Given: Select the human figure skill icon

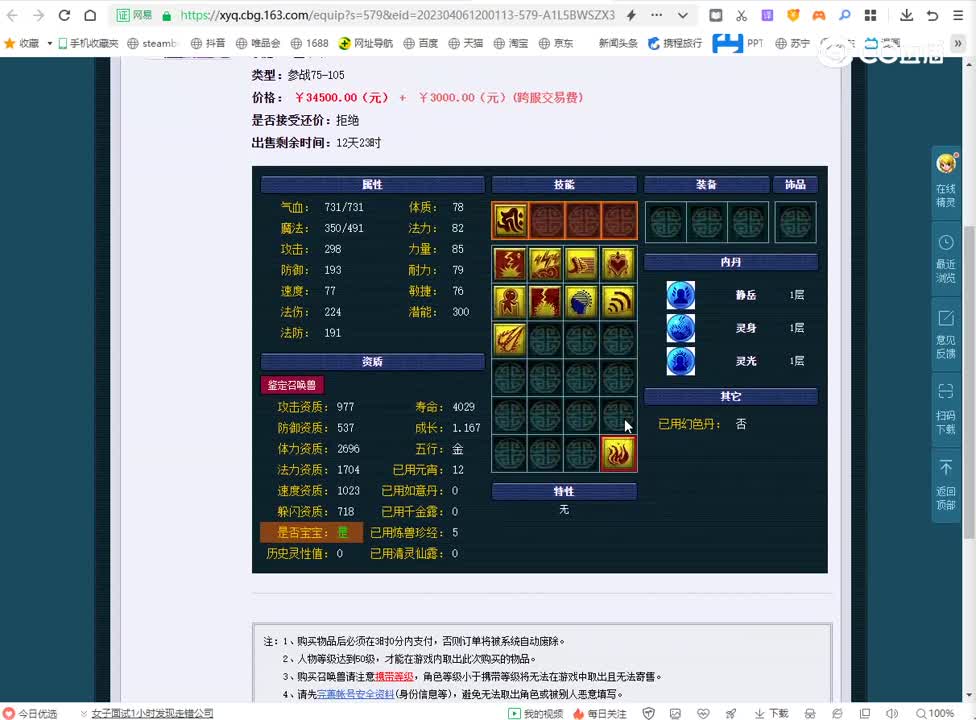Looking at the screenshot, I should click(x=509, y=302).
